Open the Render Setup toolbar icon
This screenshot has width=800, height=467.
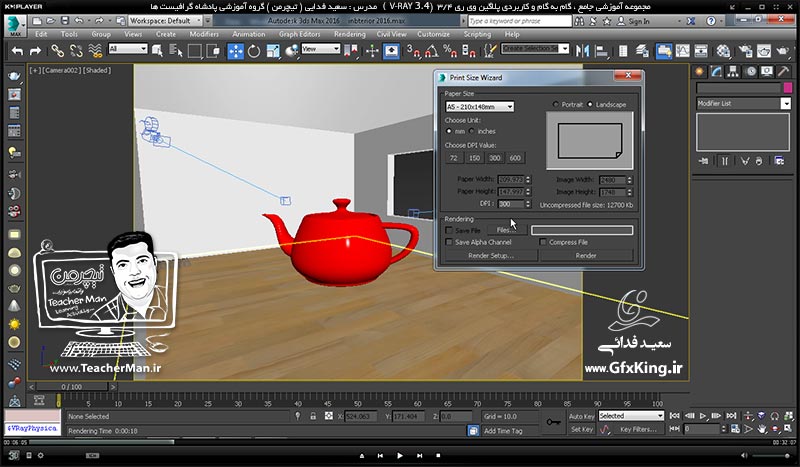tap(745, 51)
